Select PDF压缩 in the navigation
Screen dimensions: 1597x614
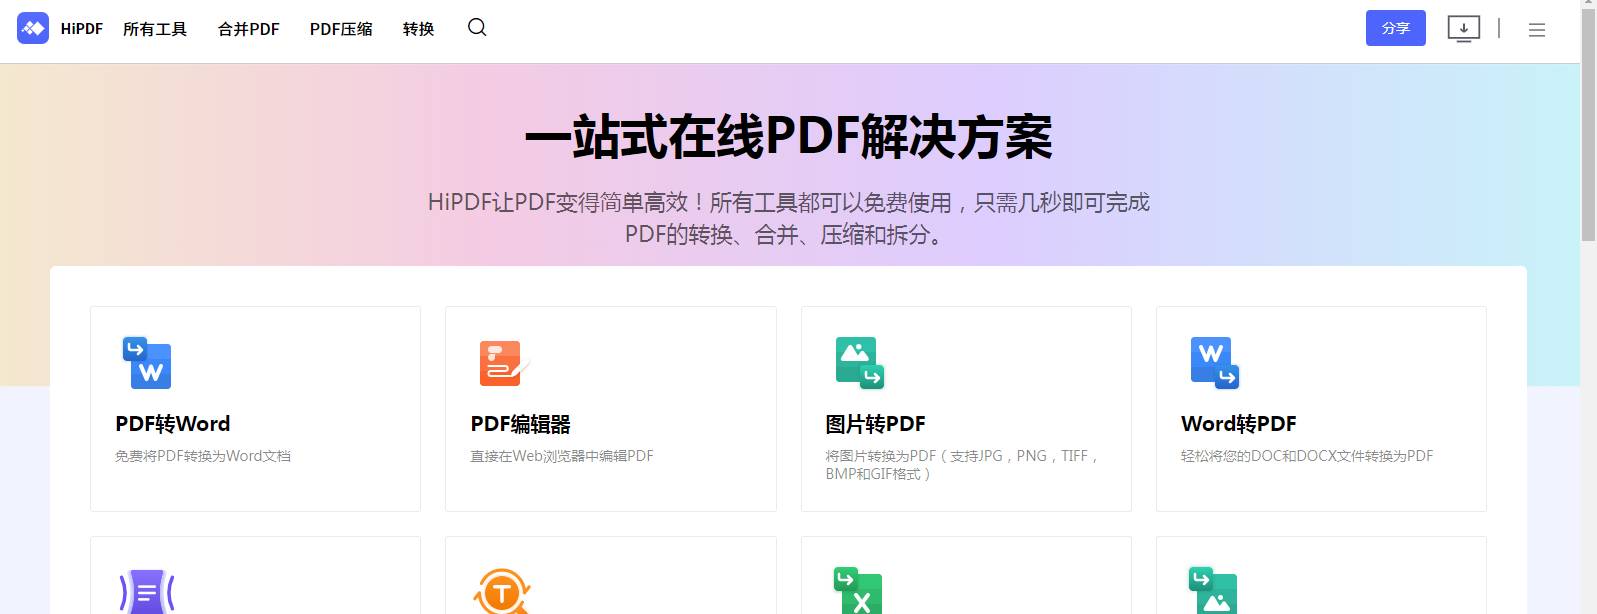(x=341, y=29)
